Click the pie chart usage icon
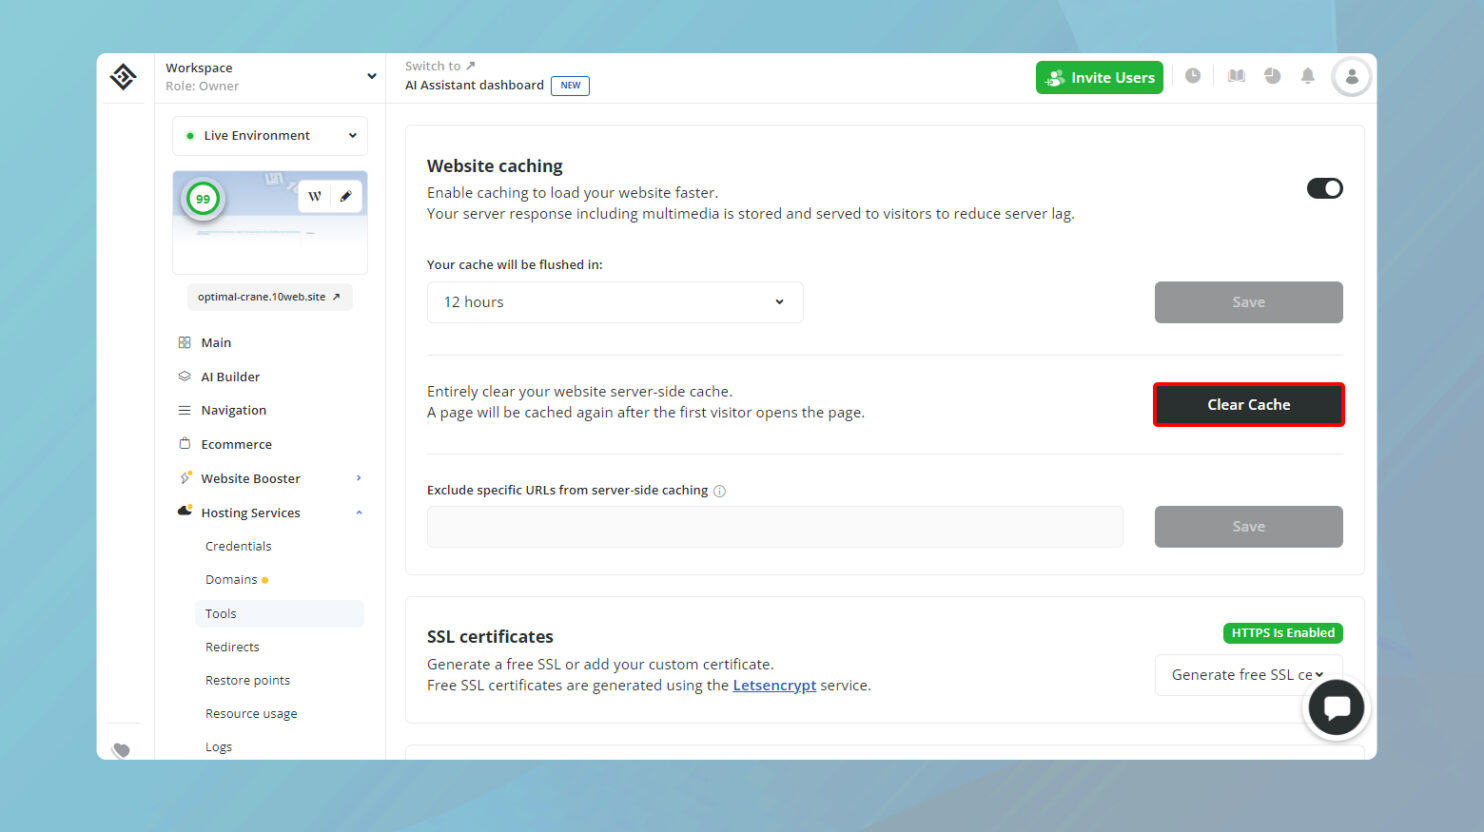1484x832 pixels. point(1272,76)
